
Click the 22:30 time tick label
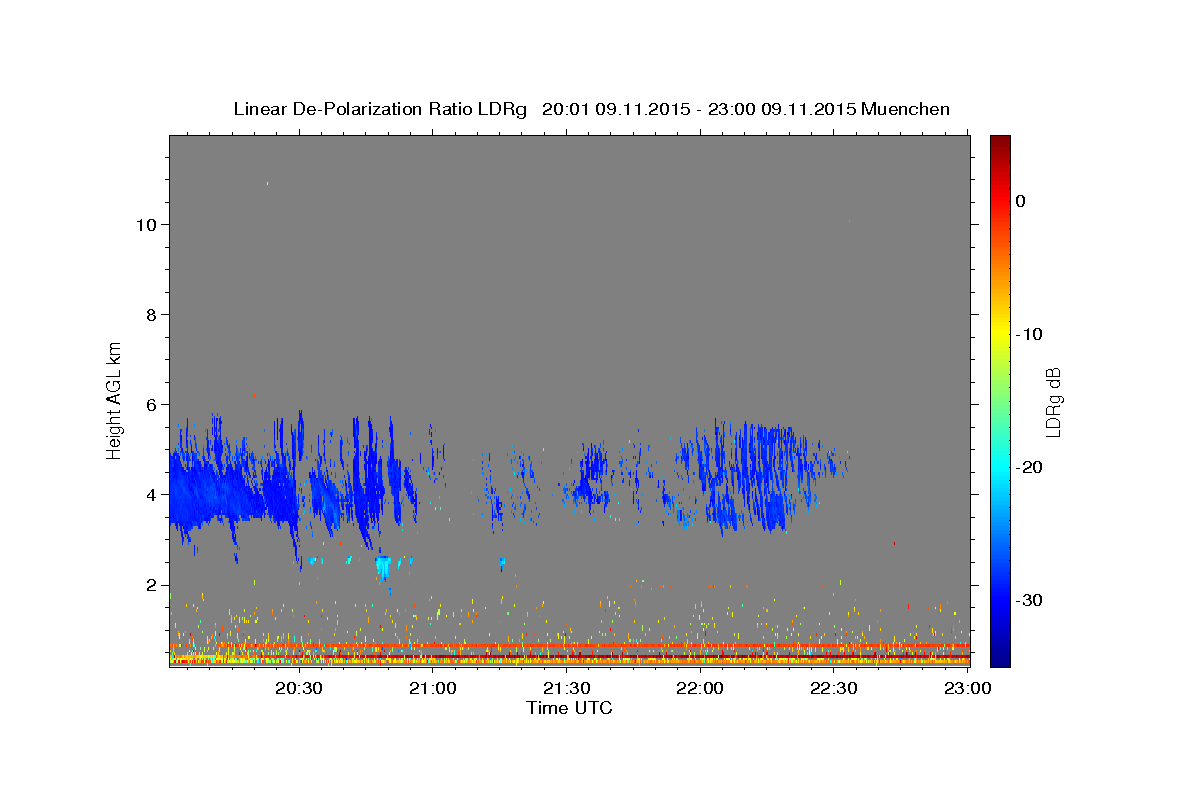click(x=833, y=688)
